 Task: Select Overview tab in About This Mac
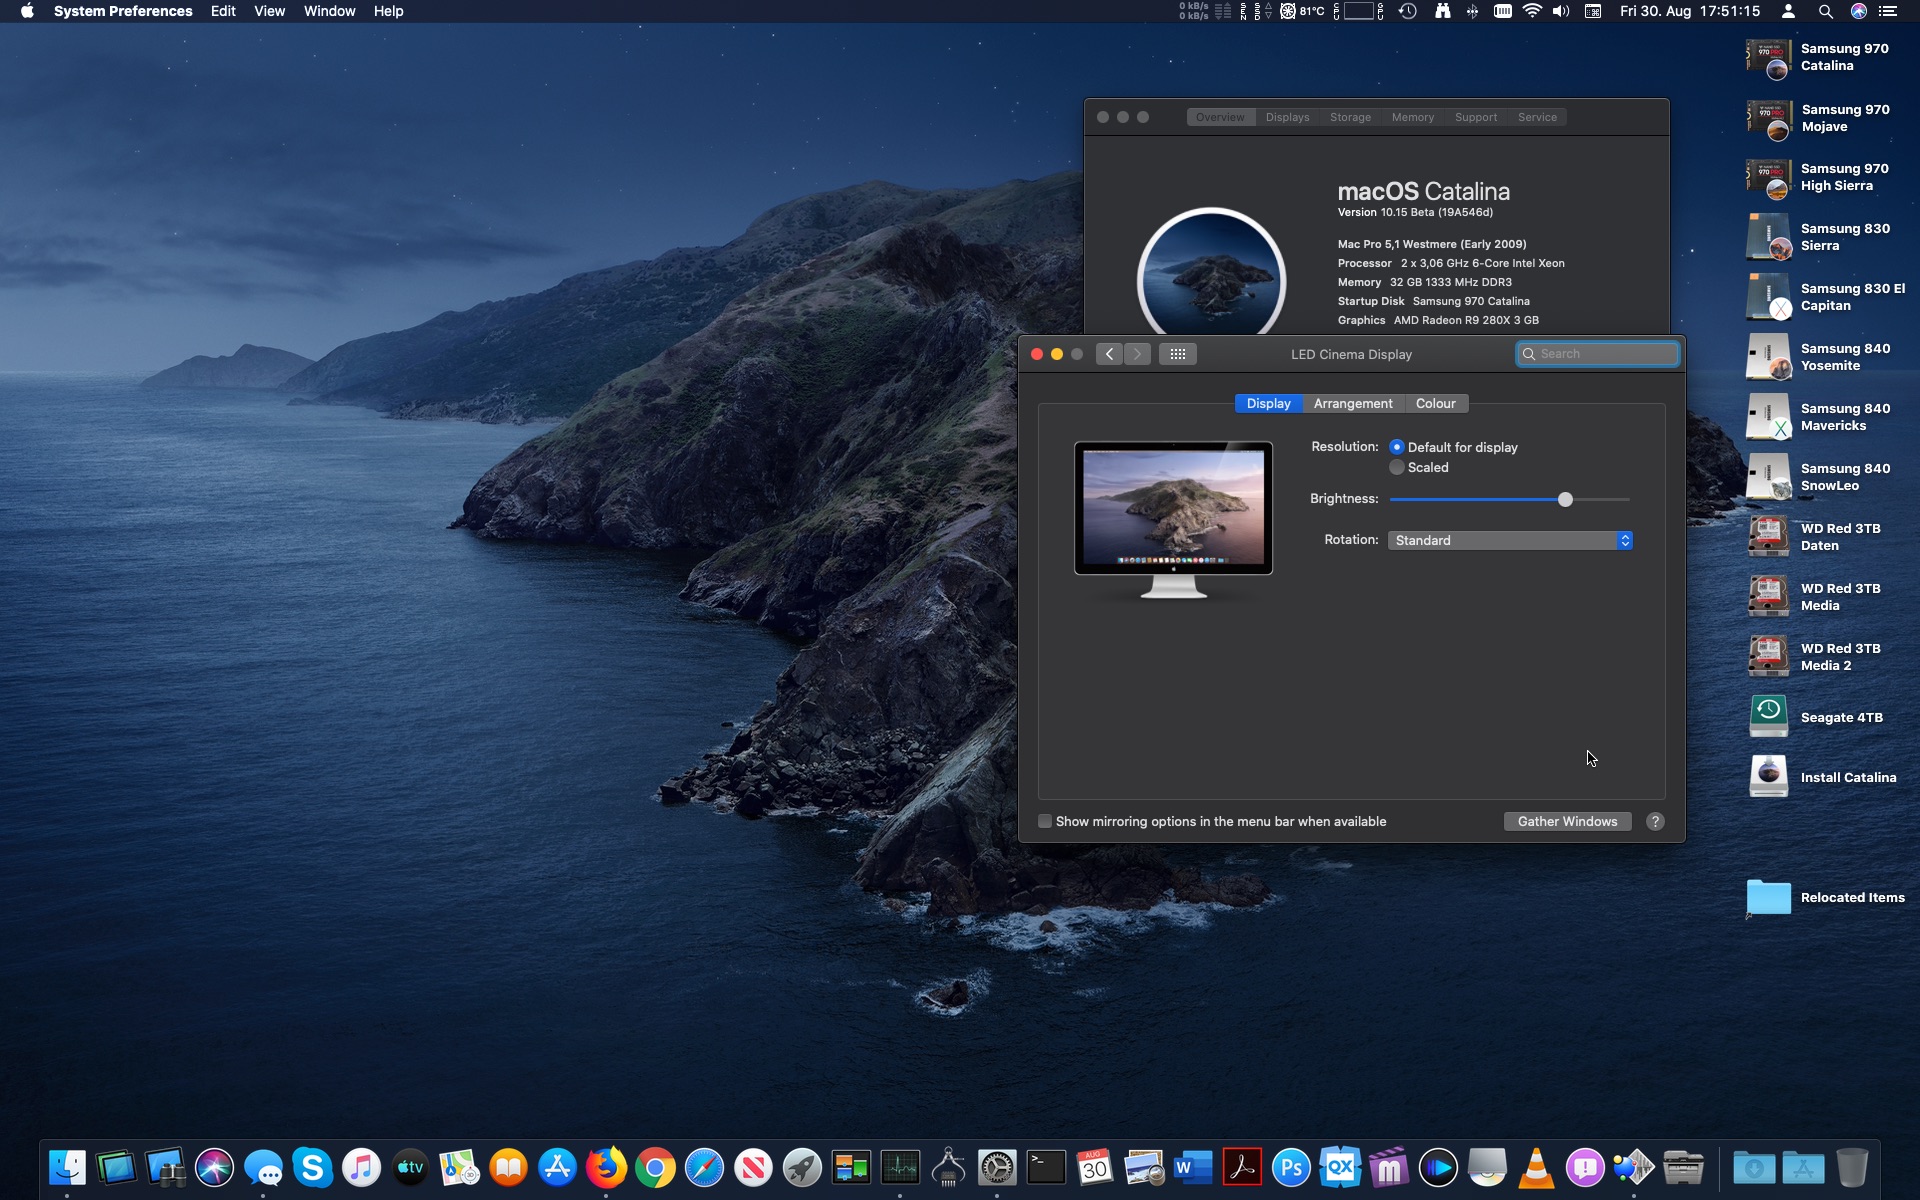[1220, 117]
